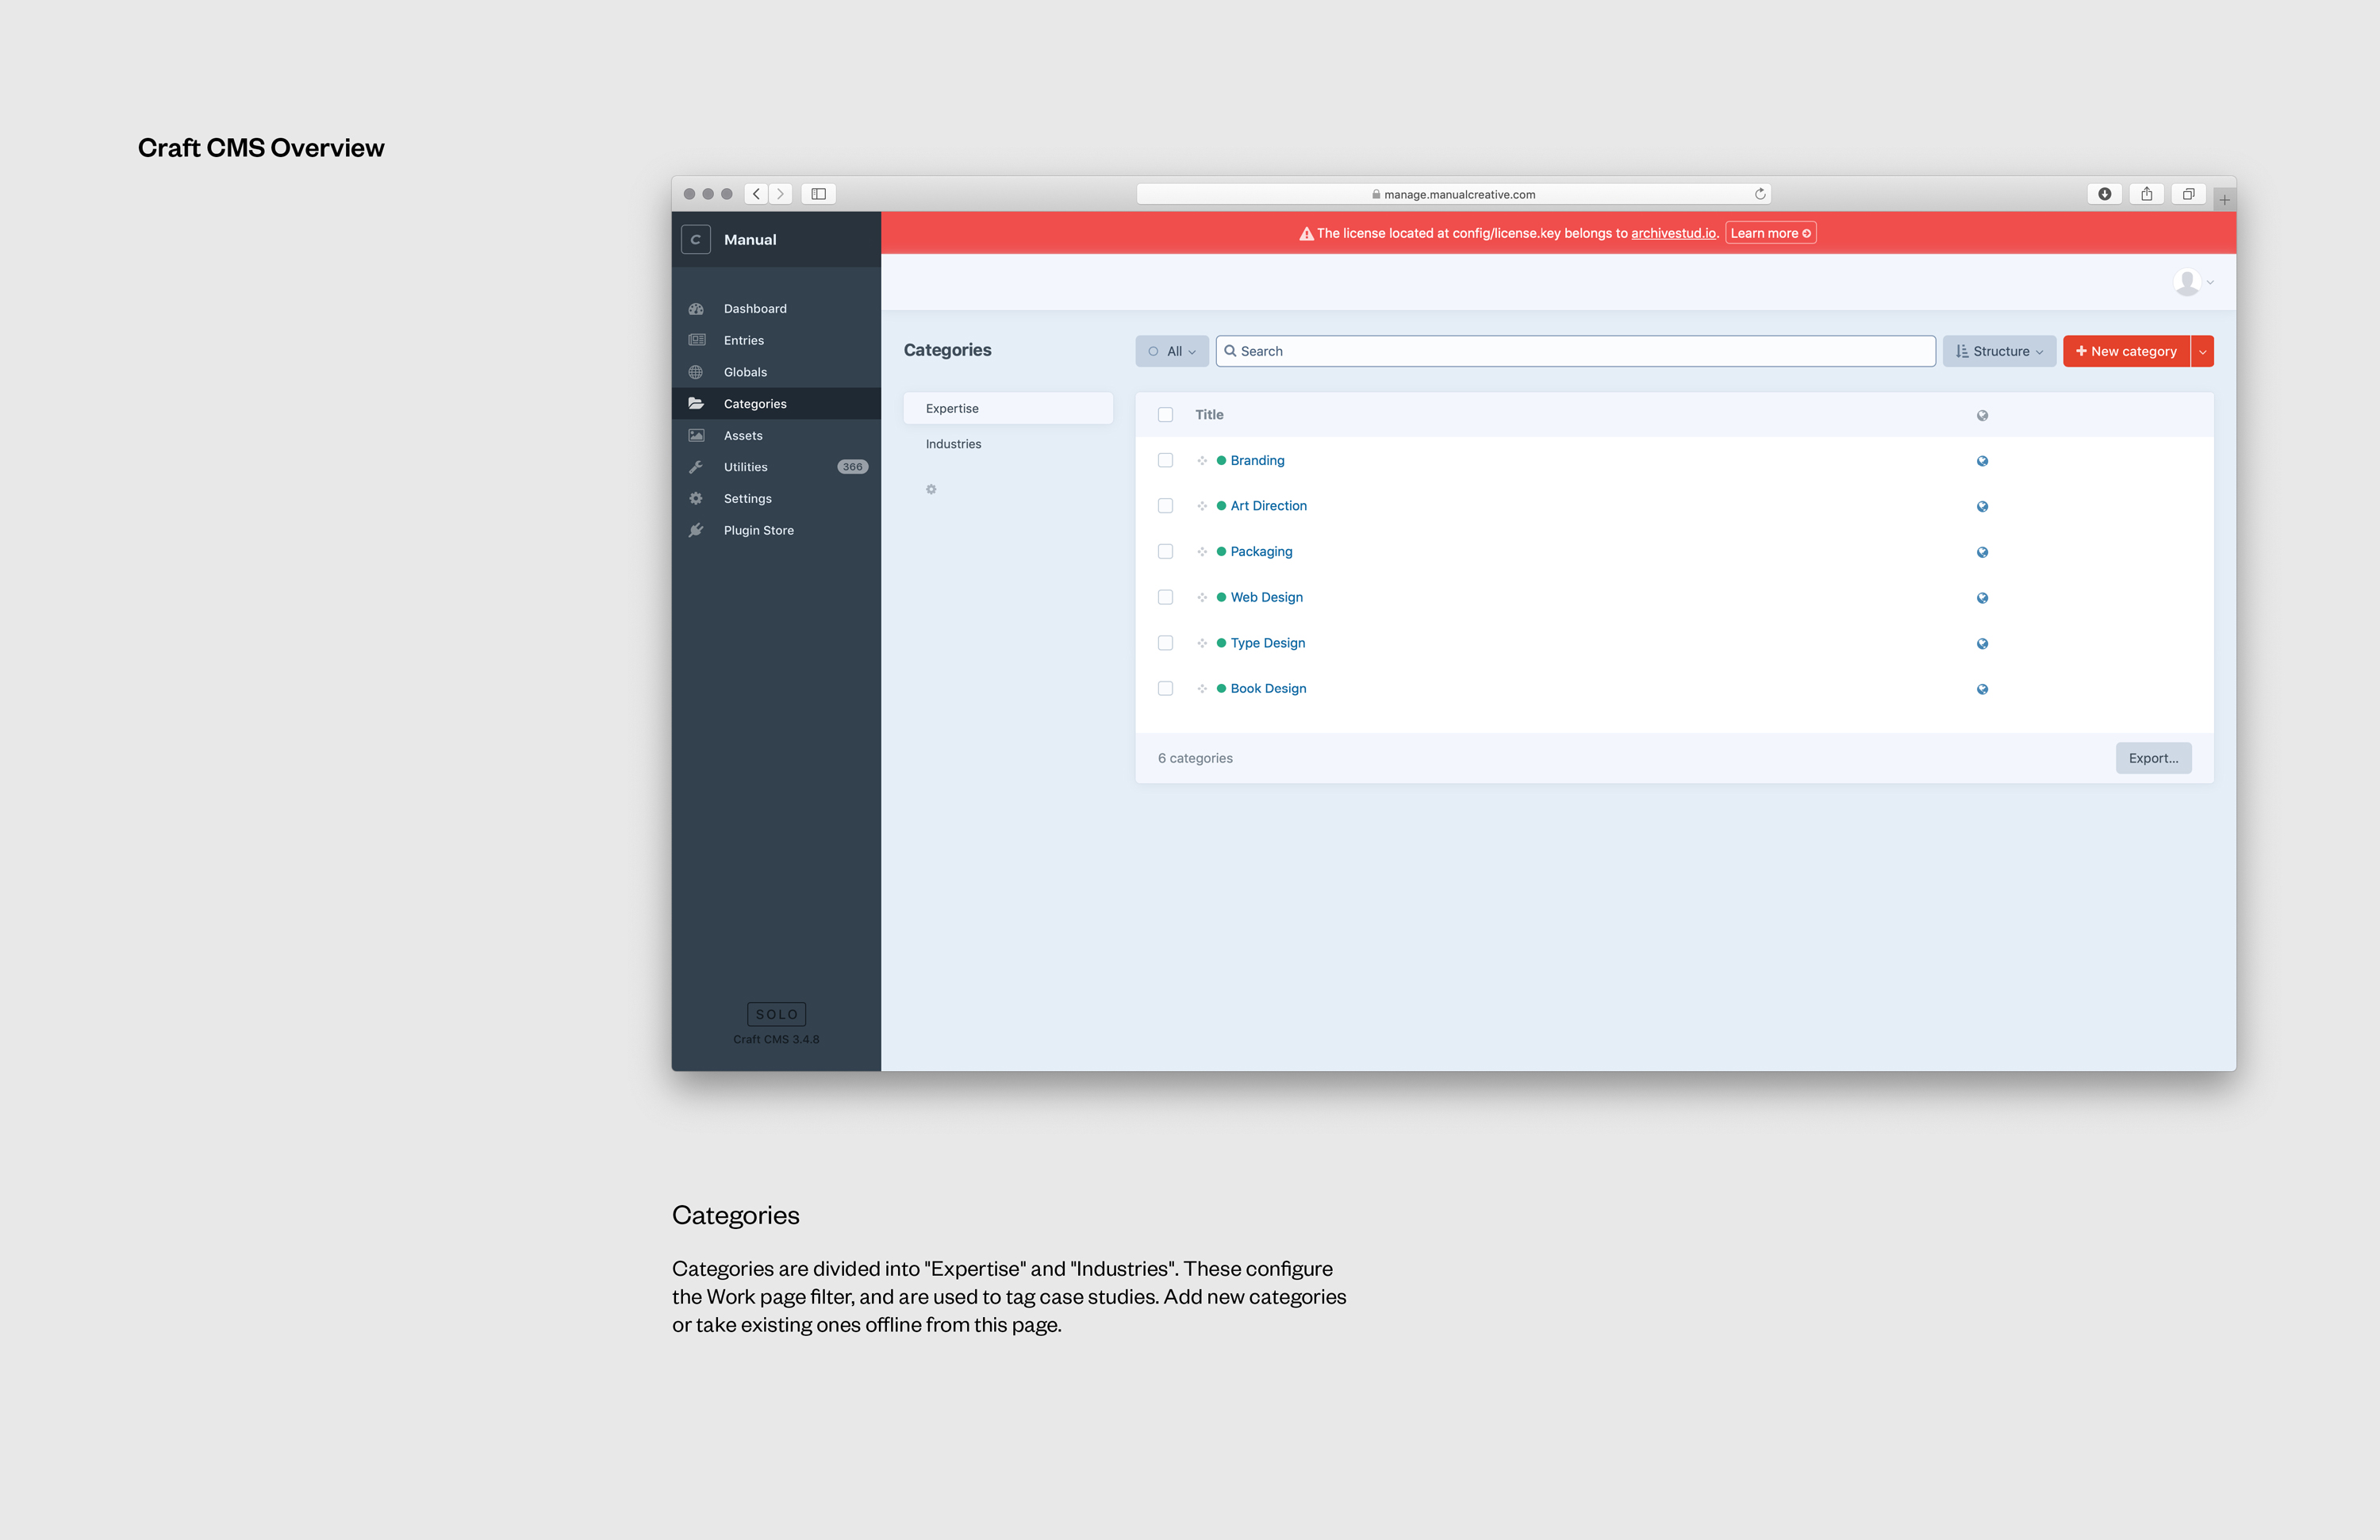Click the browser reload icon
The width and height of the screenshot is (2380, 1540).
(x=1760, y=194)
